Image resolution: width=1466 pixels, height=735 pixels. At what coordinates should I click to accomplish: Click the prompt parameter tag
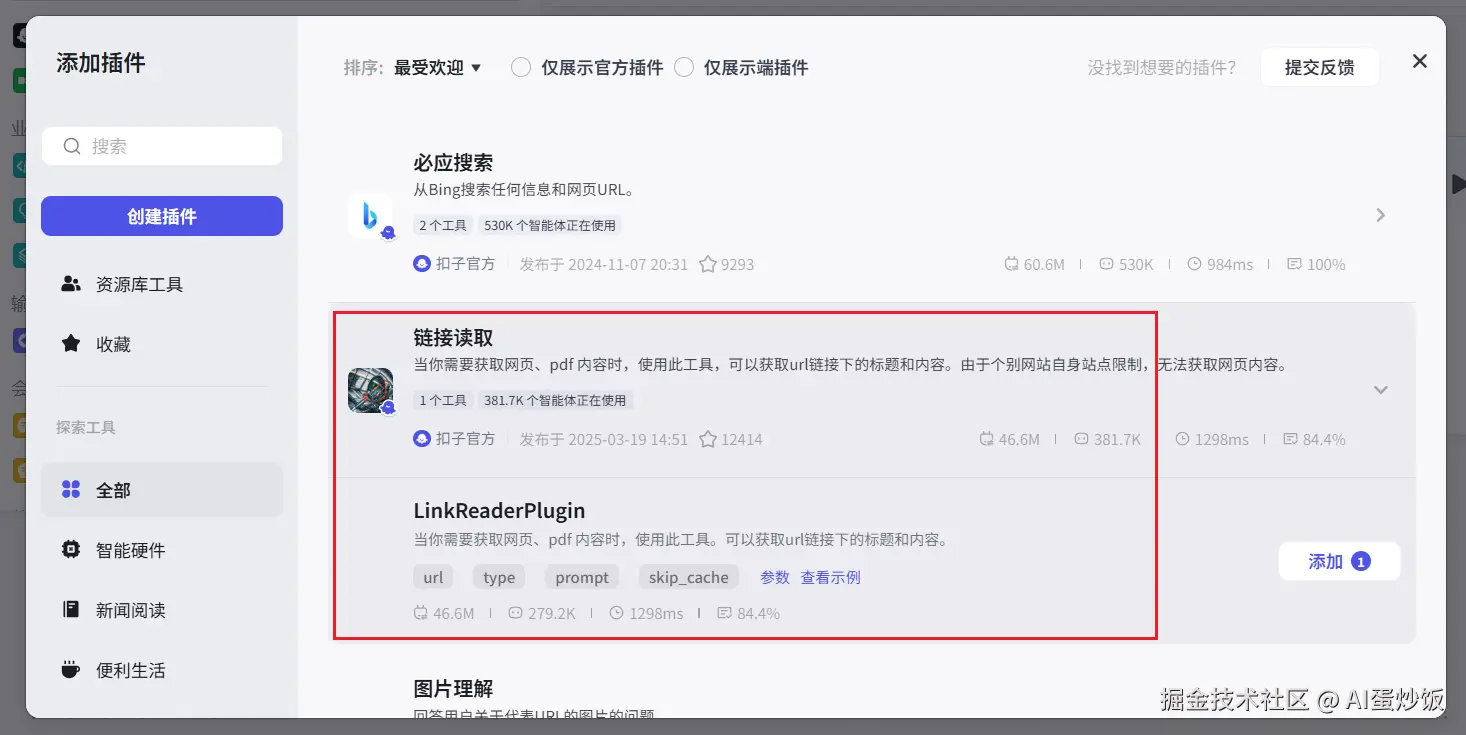click(x=582, y=577)
